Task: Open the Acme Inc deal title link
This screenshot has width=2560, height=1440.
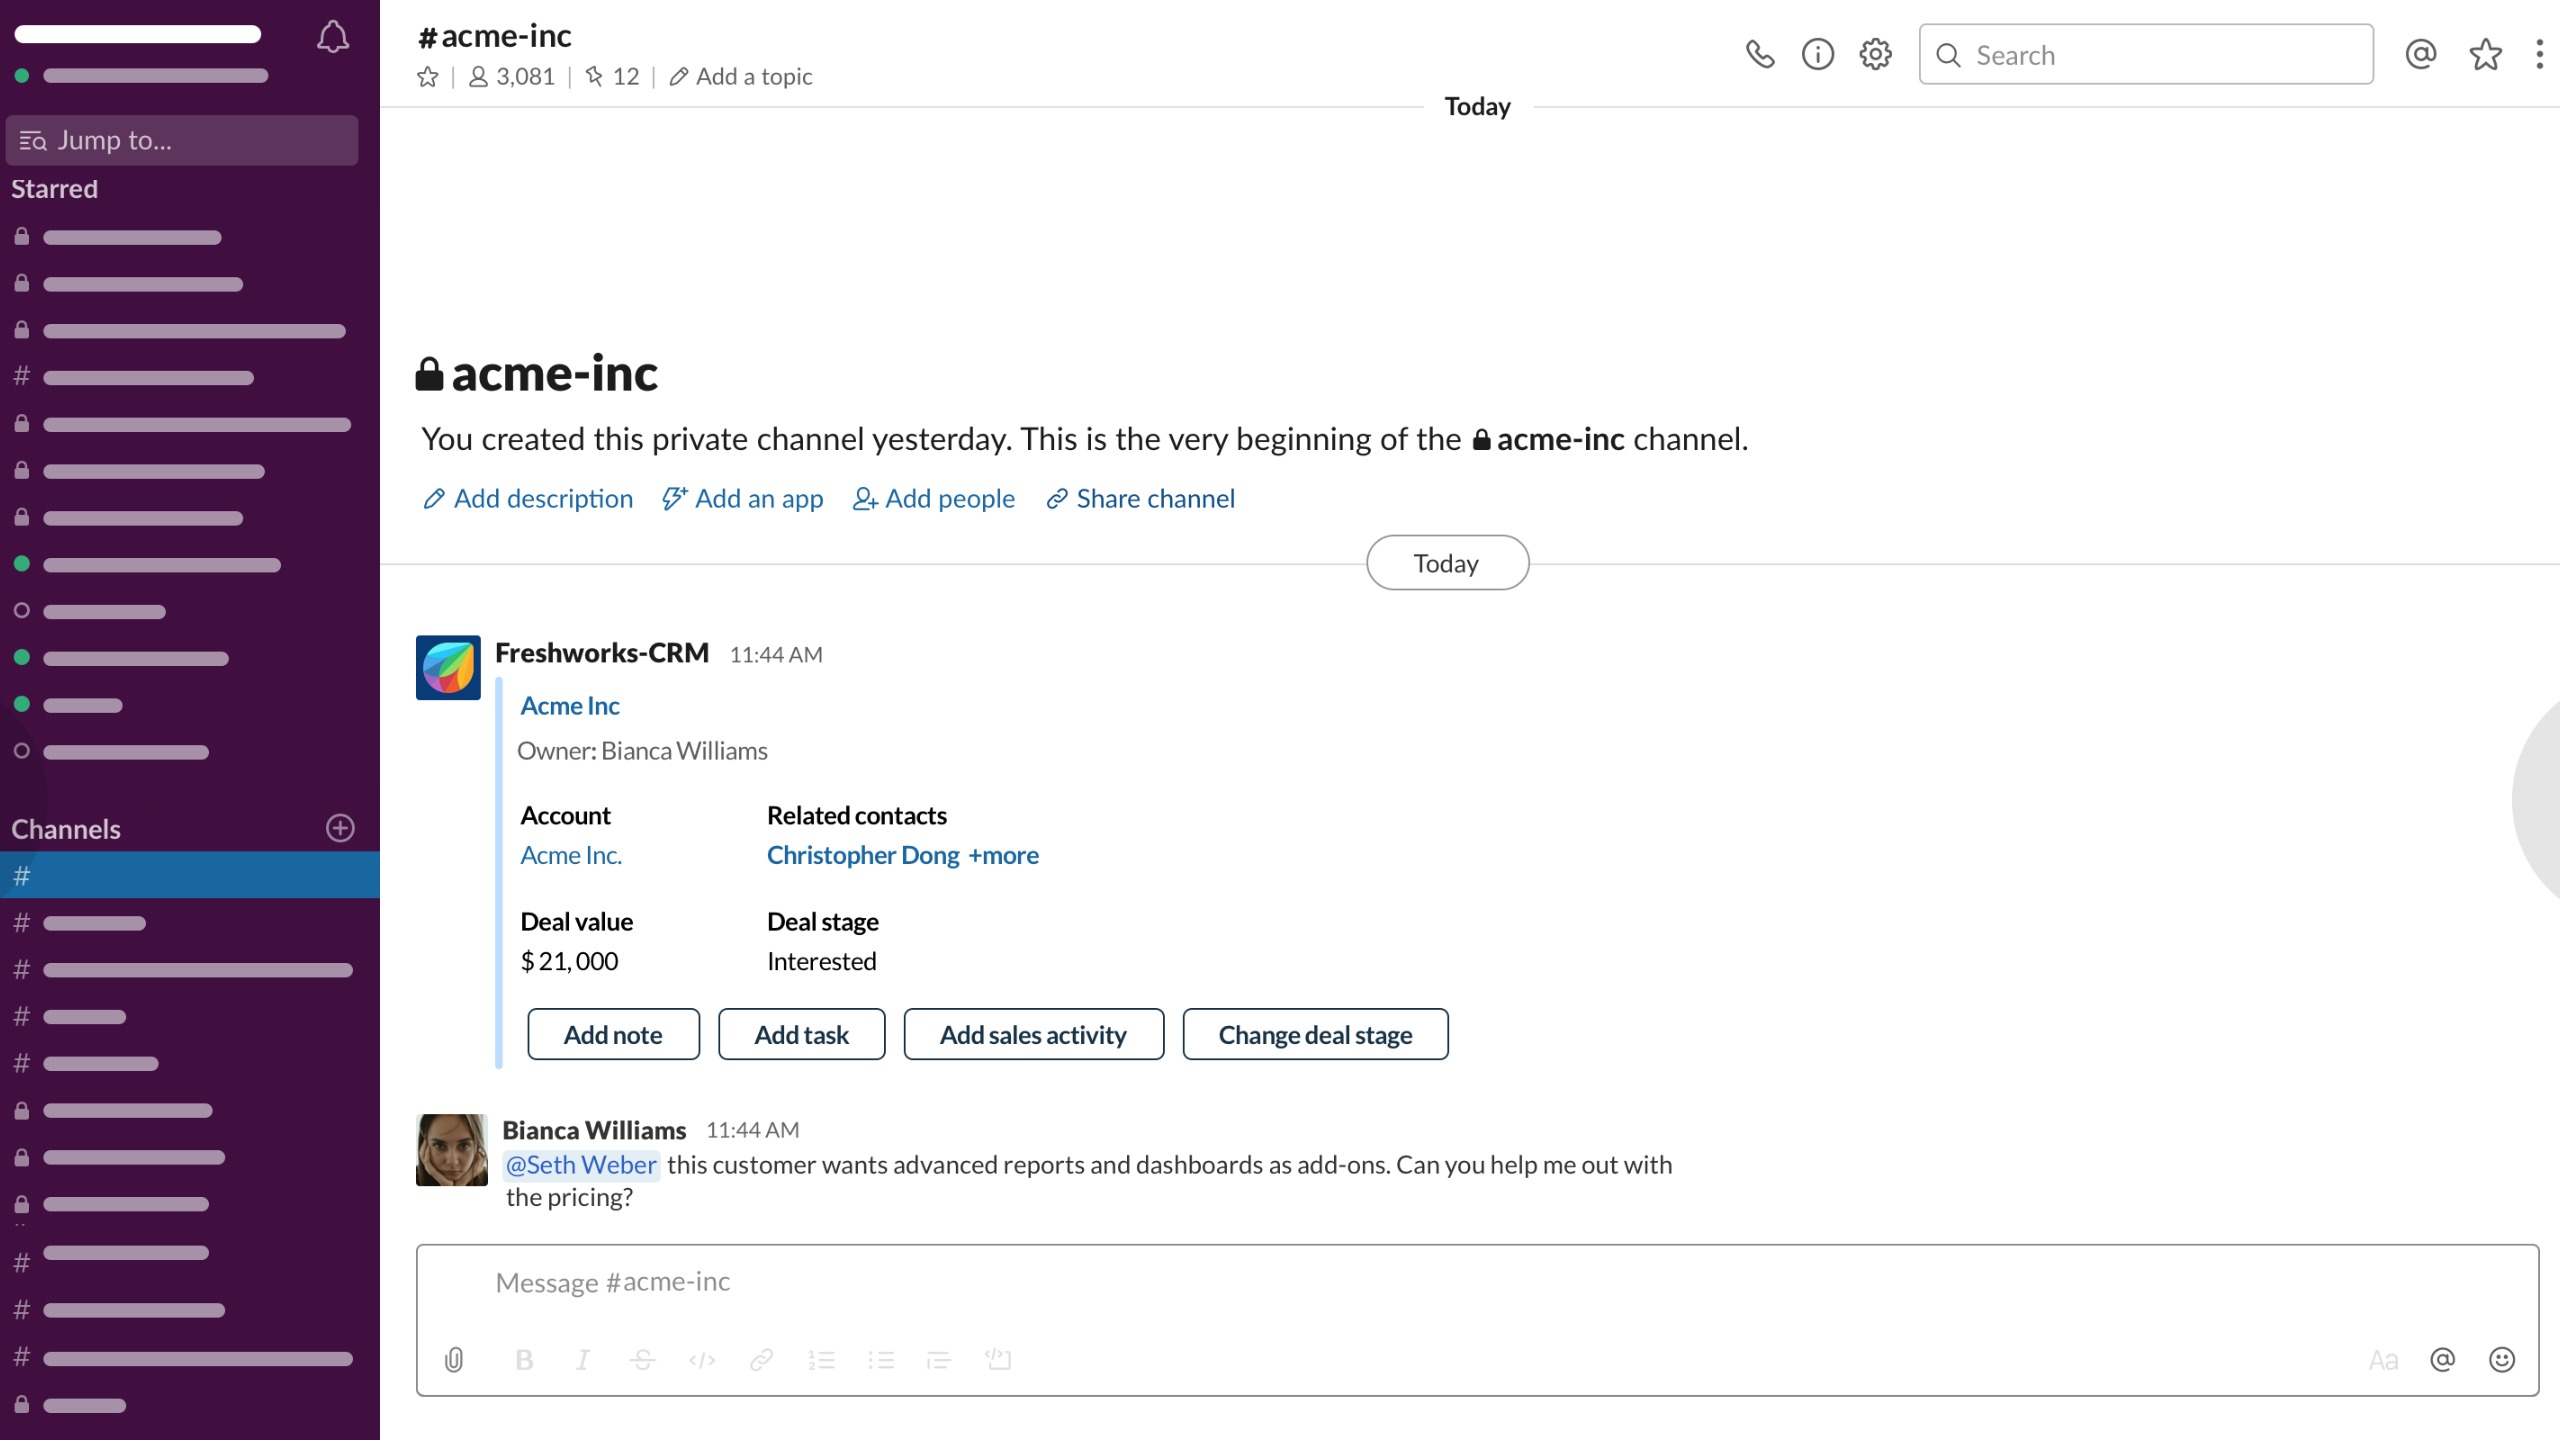Action: pos(570,706)
